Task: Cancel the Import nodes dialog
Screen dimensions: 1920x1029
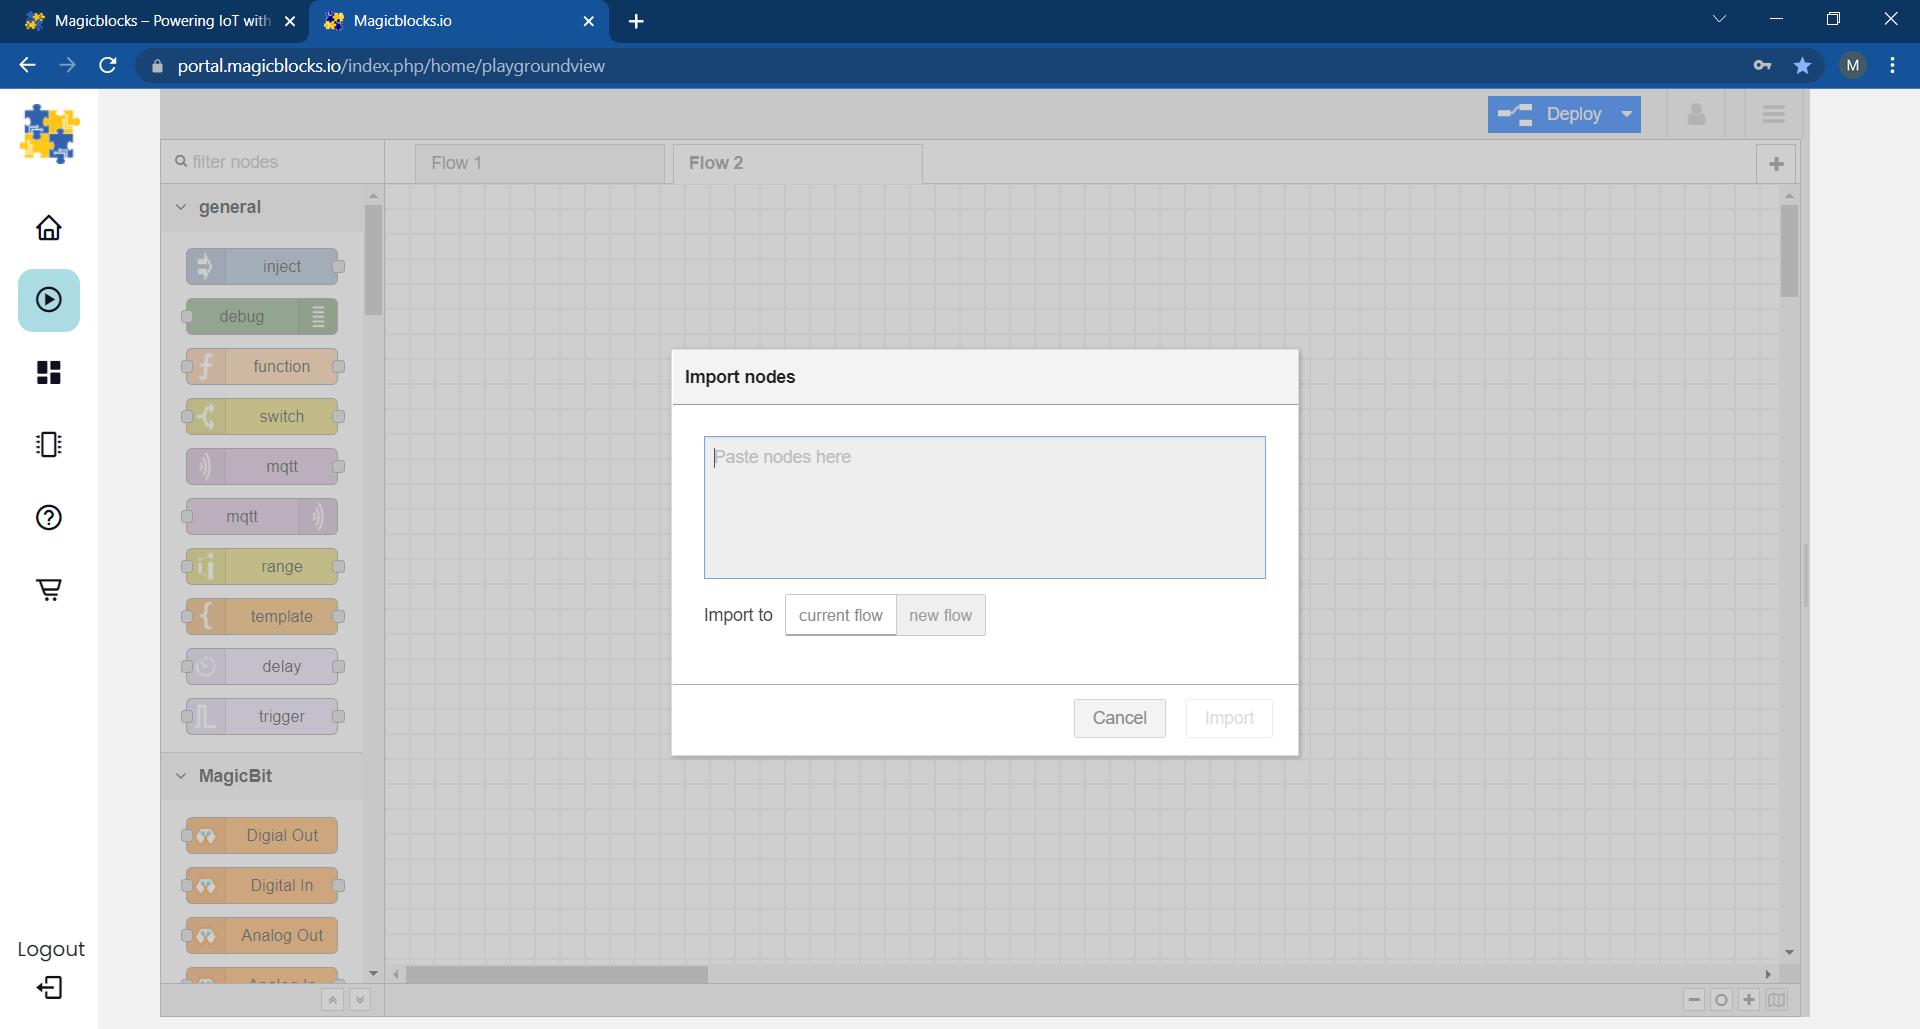Action: click(1119, 718)
